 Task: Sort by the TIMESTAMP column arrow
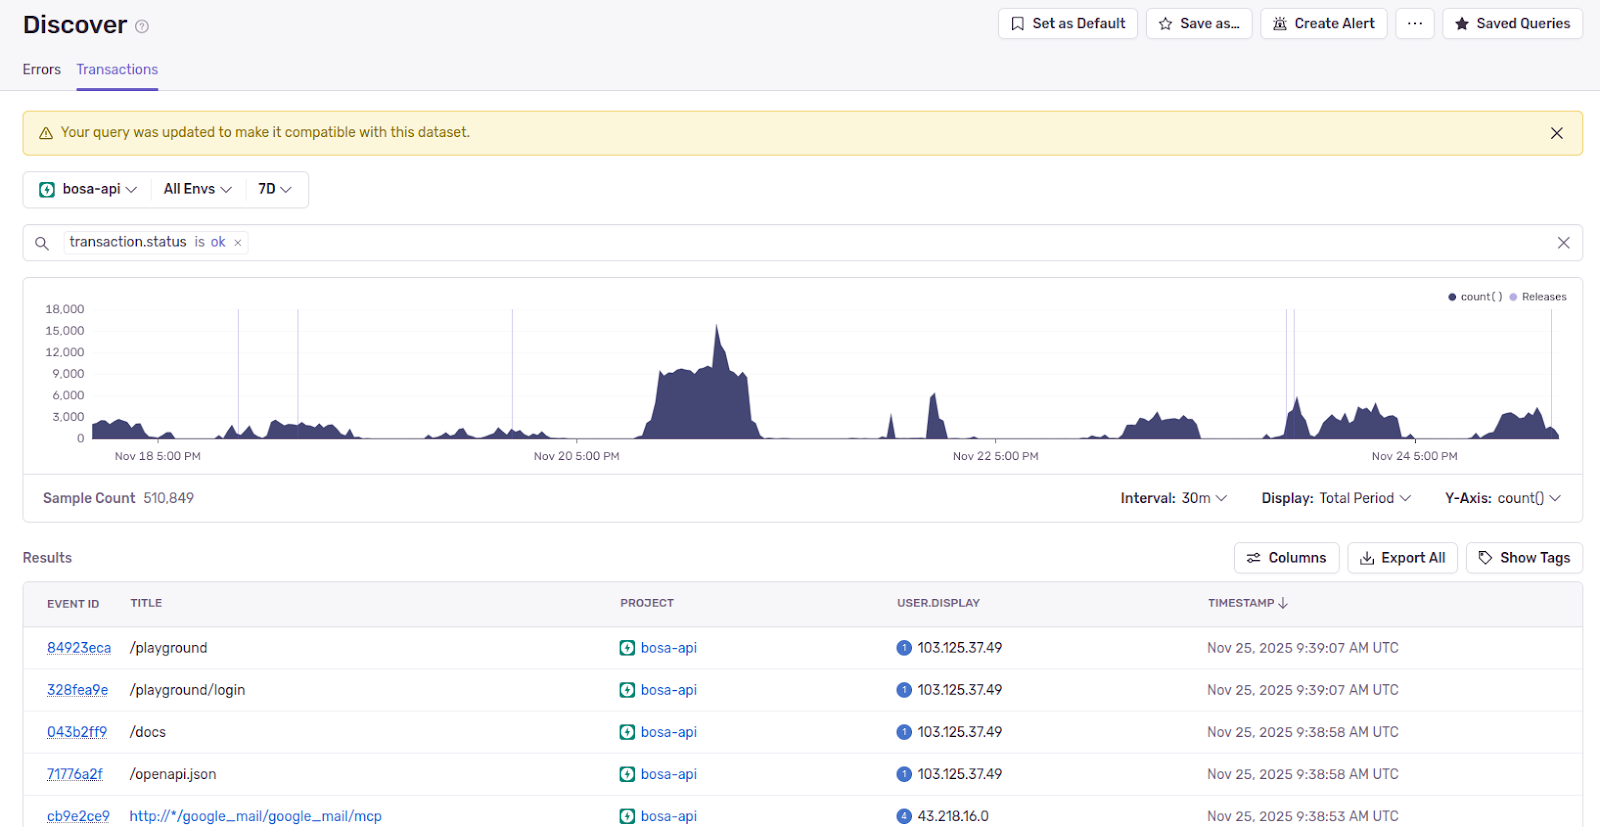[1283, 603]
